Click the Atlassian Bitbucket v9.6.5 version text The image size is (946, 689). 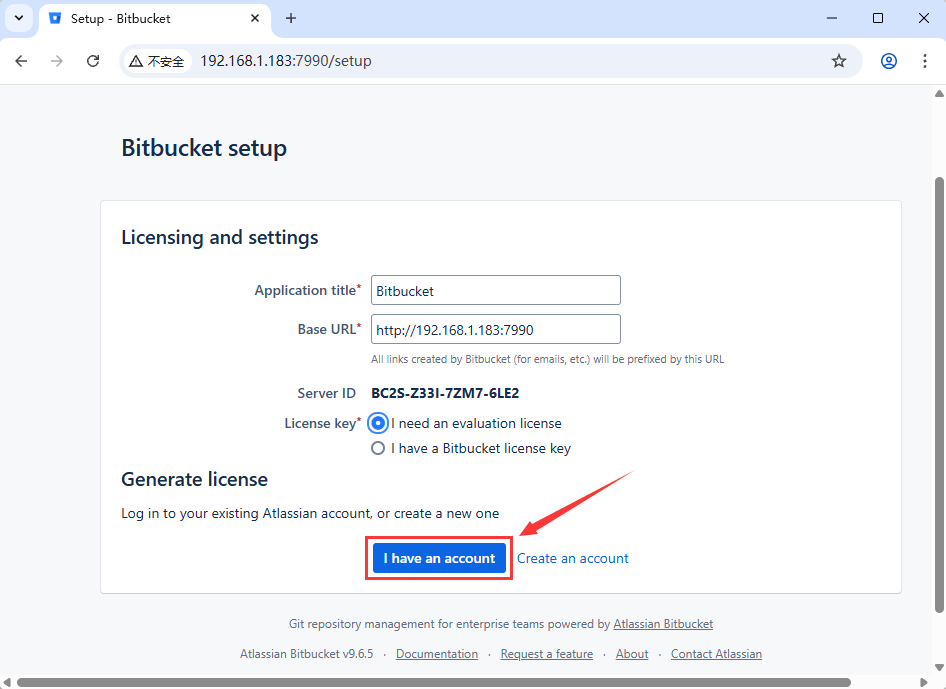(x=306, y=654)
